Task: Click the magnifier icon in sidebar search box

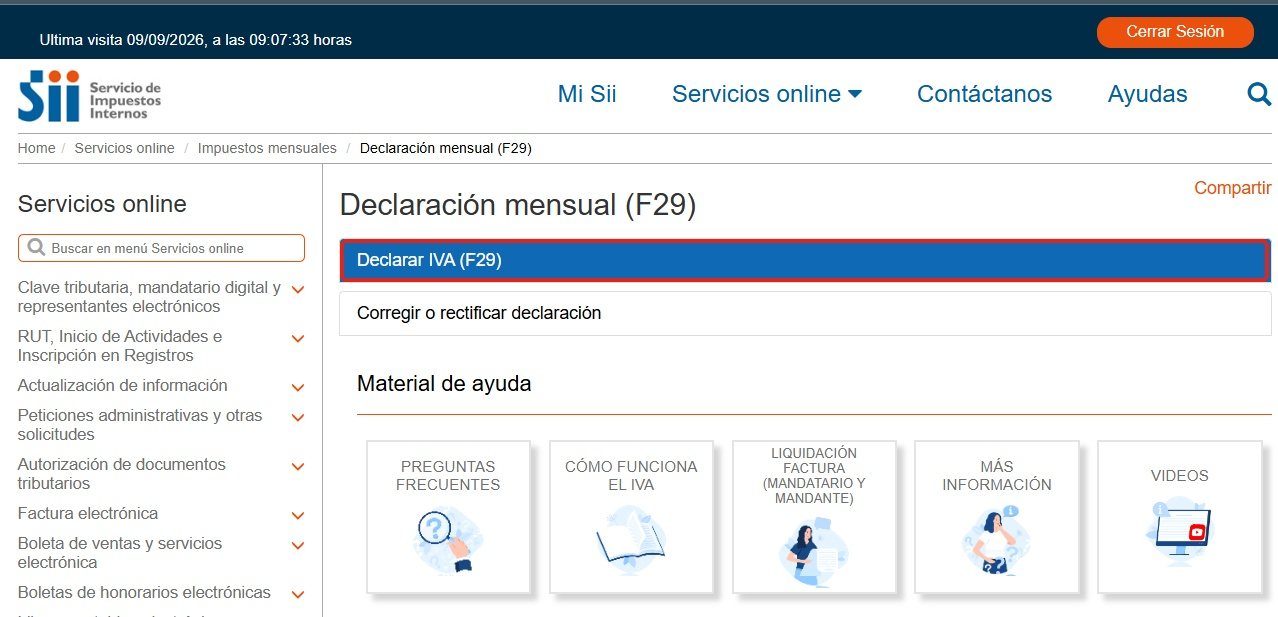Action: pos(37,248)
